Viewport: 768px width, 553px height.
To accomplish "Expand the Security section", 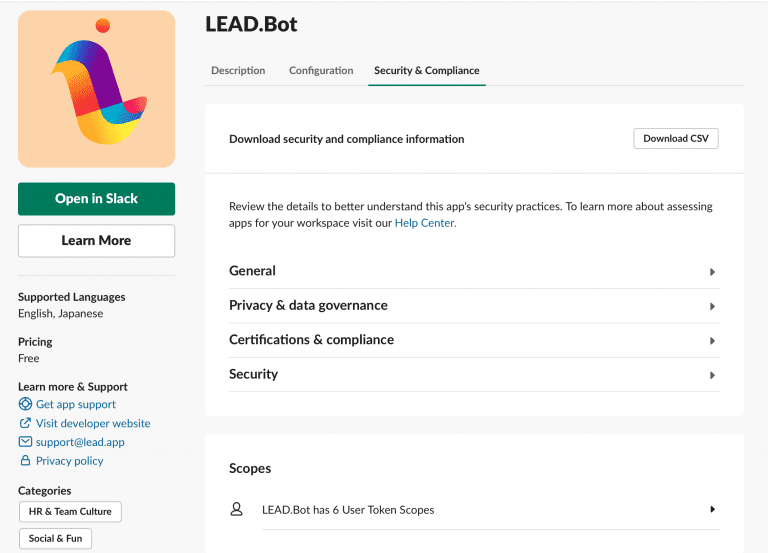I will 712,375.
